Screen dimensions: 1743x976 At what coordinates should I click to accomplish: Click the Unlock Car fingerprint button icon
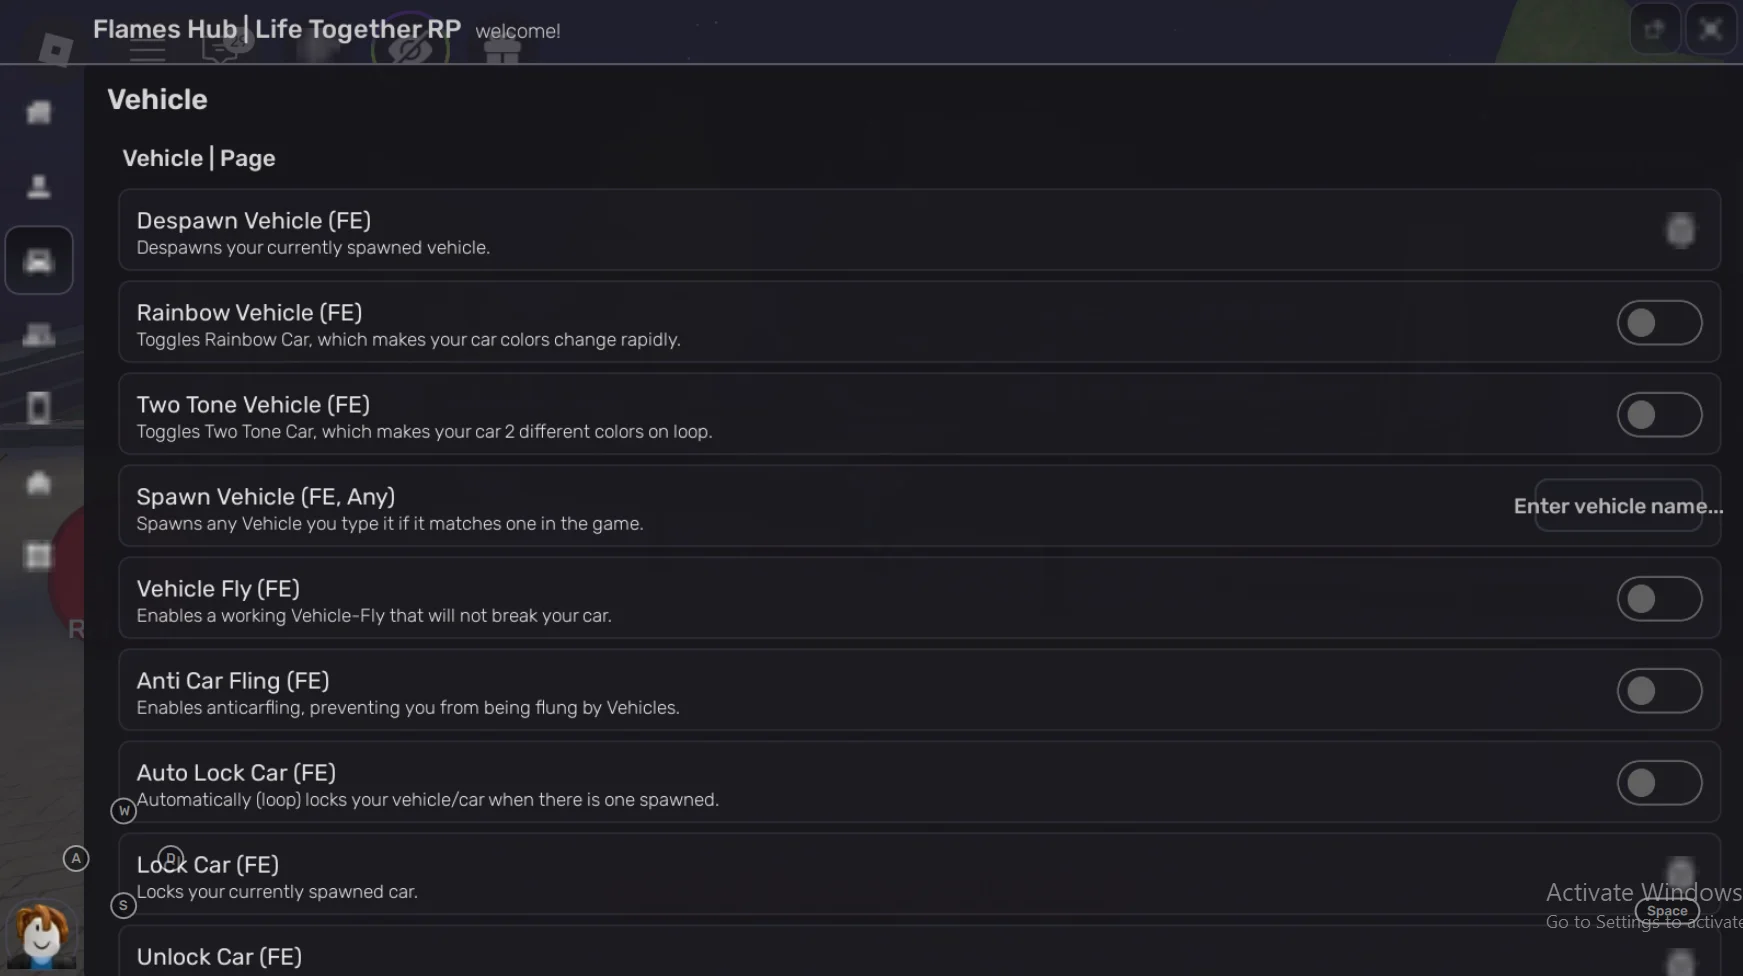click(1681, 962)
